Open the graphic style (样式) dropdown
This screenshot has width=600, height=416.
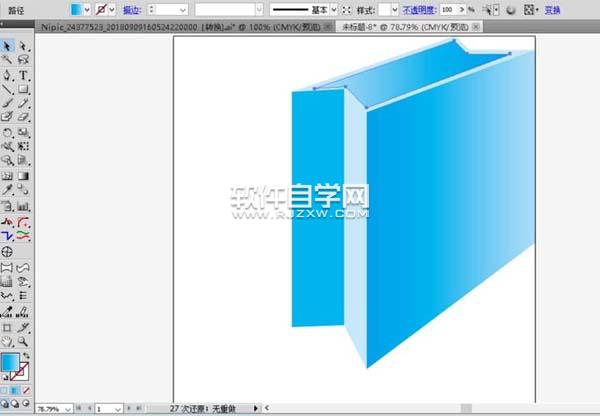395,10
